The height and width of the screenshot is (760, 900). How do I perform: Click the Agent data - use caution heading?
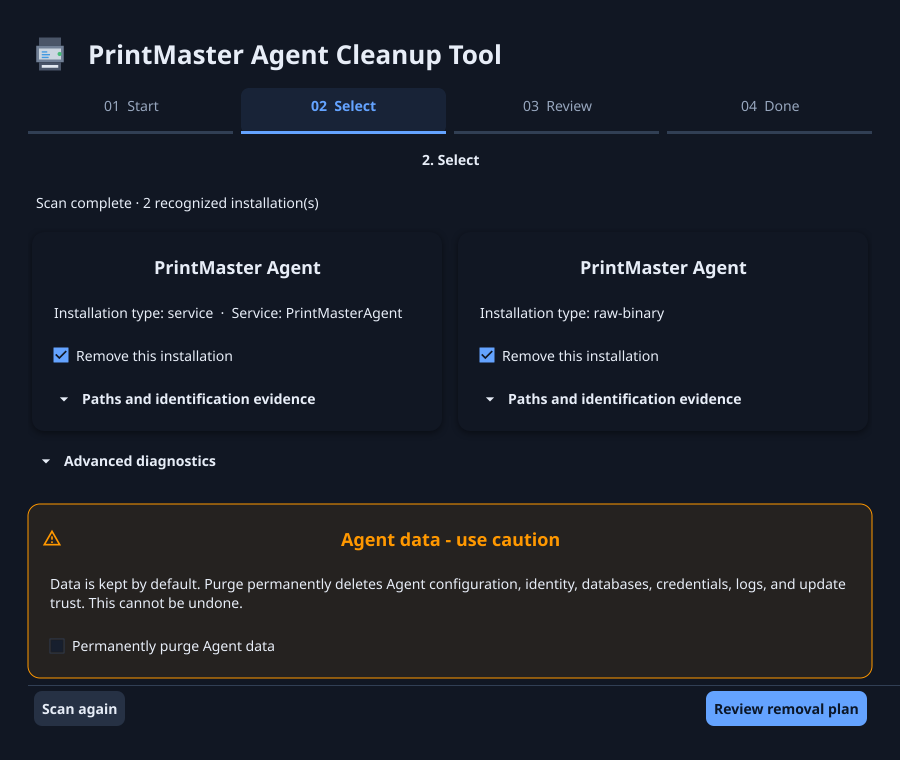pyautogui.click(x=450, y=540)
